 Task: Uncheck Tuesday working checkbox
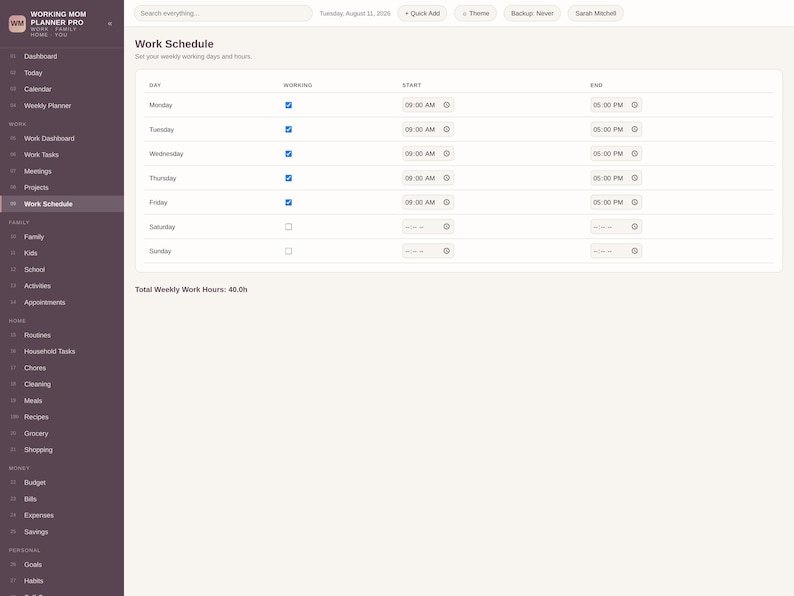[x=289, y=129]
